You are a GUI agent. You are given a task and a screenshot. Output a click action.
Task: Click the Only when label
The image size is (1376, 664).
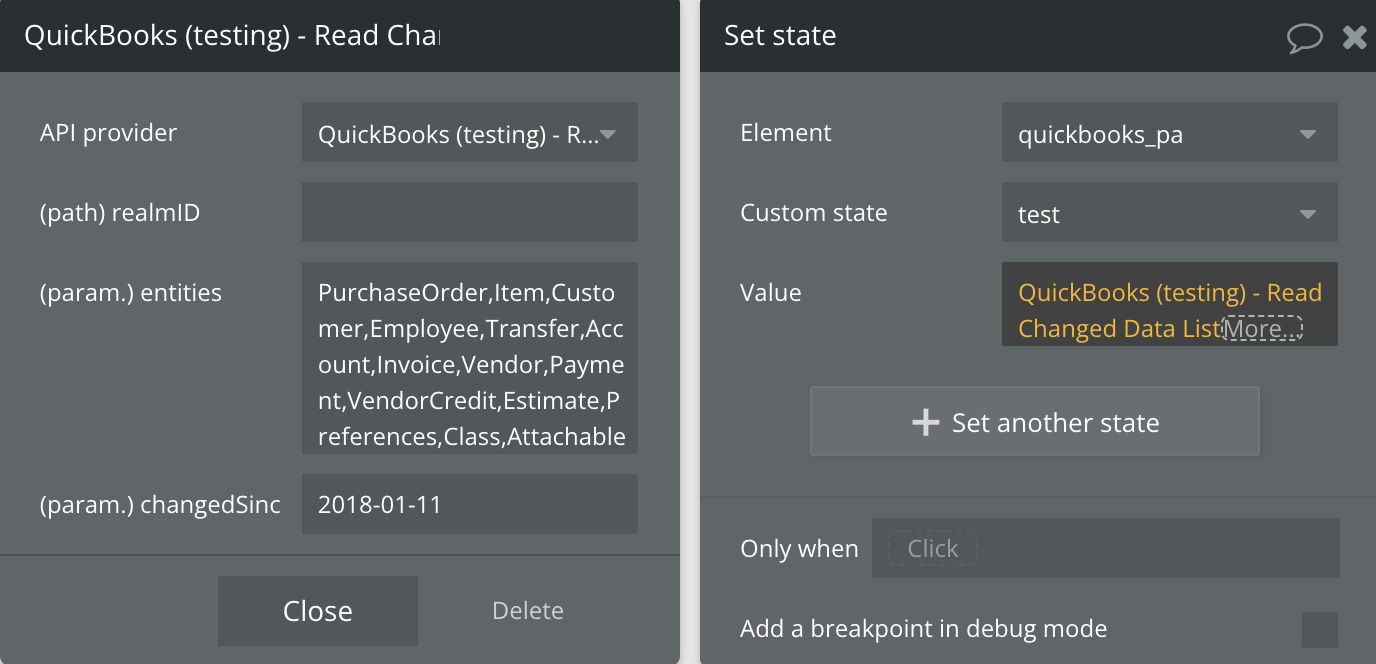799,549
